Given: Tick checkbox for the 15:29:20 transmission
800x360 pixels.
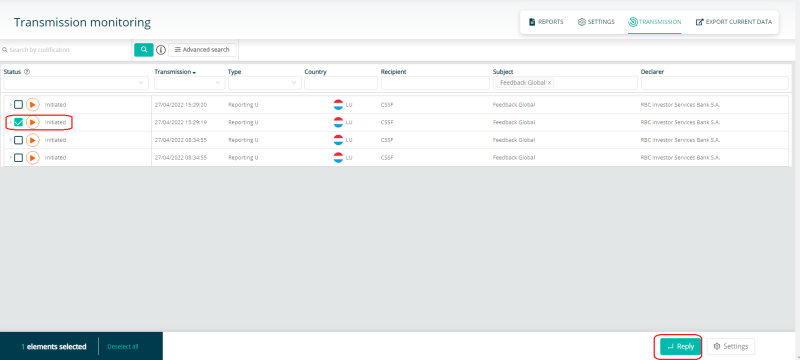Looking at the screenshot, I should point(18,105).
